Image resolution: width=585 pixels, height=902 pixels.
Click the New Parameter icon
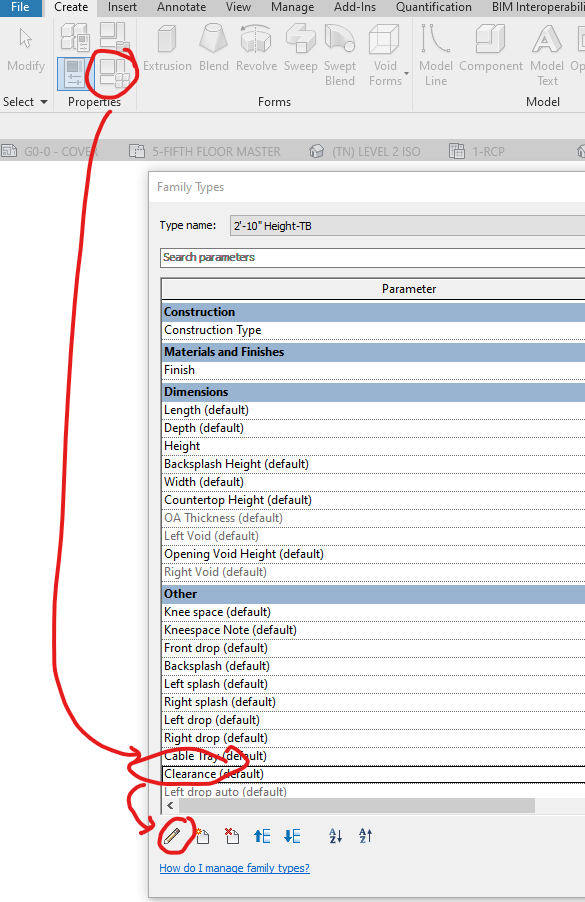click(x=202, y=836)
